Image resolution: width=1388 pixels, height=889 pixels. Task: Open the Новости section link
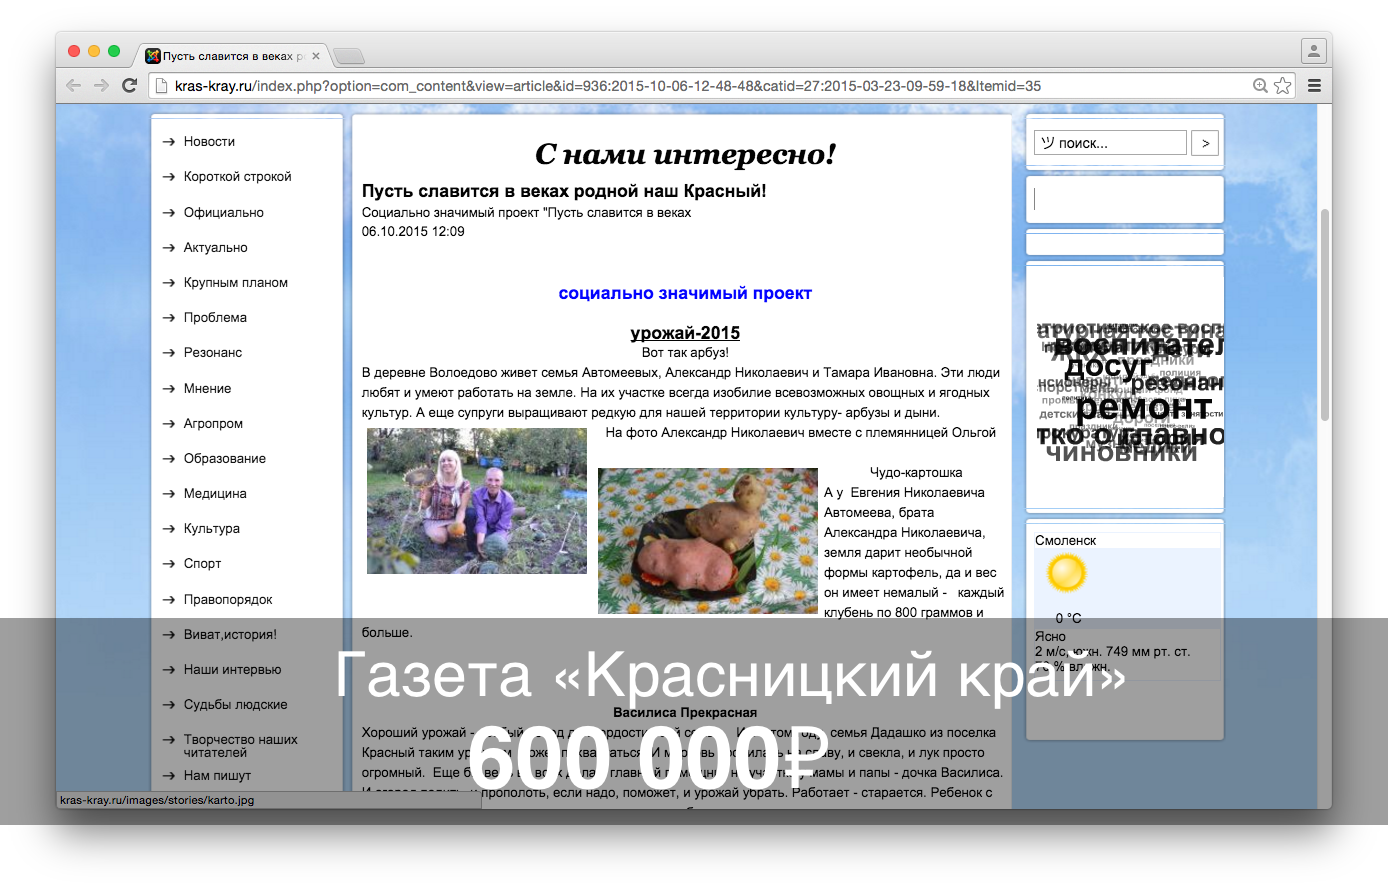coord(208,141)
